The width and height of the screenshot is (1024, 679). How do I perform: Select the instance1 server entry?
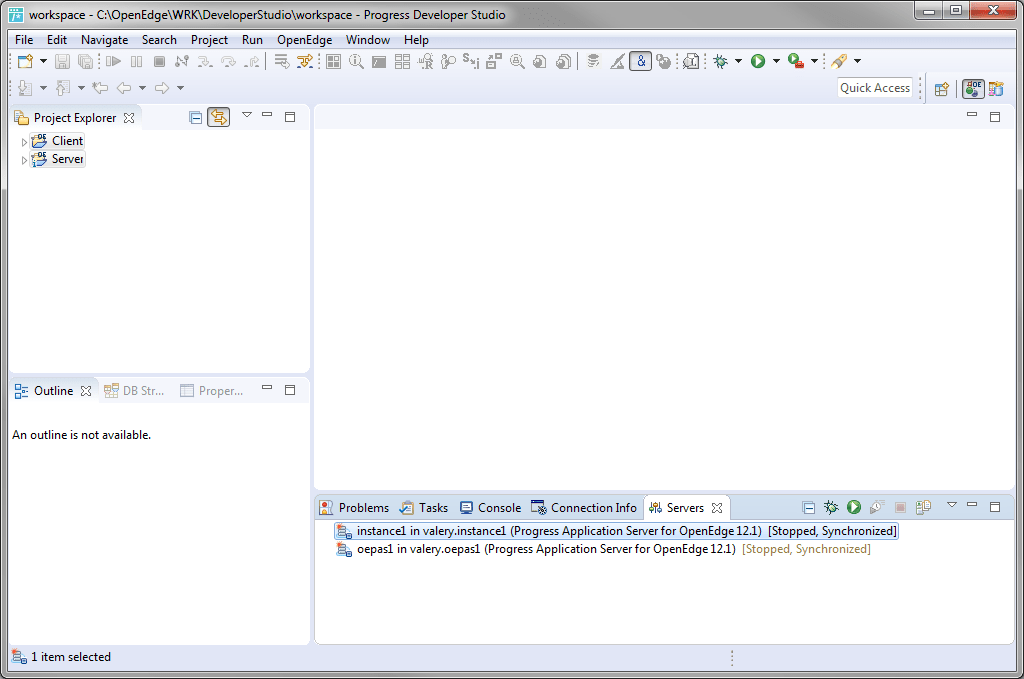(616, 531)
